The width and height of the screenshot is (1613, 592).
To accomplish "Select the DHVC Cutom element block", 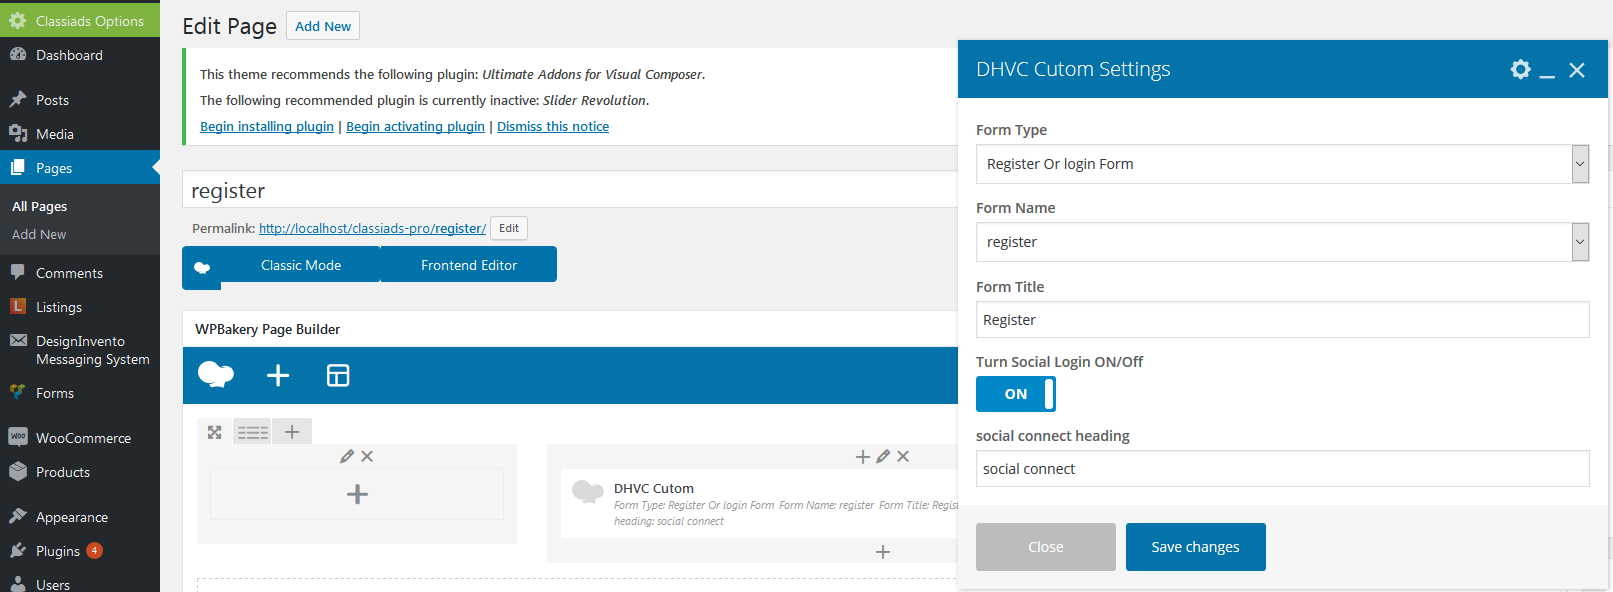I will point(760,504).
